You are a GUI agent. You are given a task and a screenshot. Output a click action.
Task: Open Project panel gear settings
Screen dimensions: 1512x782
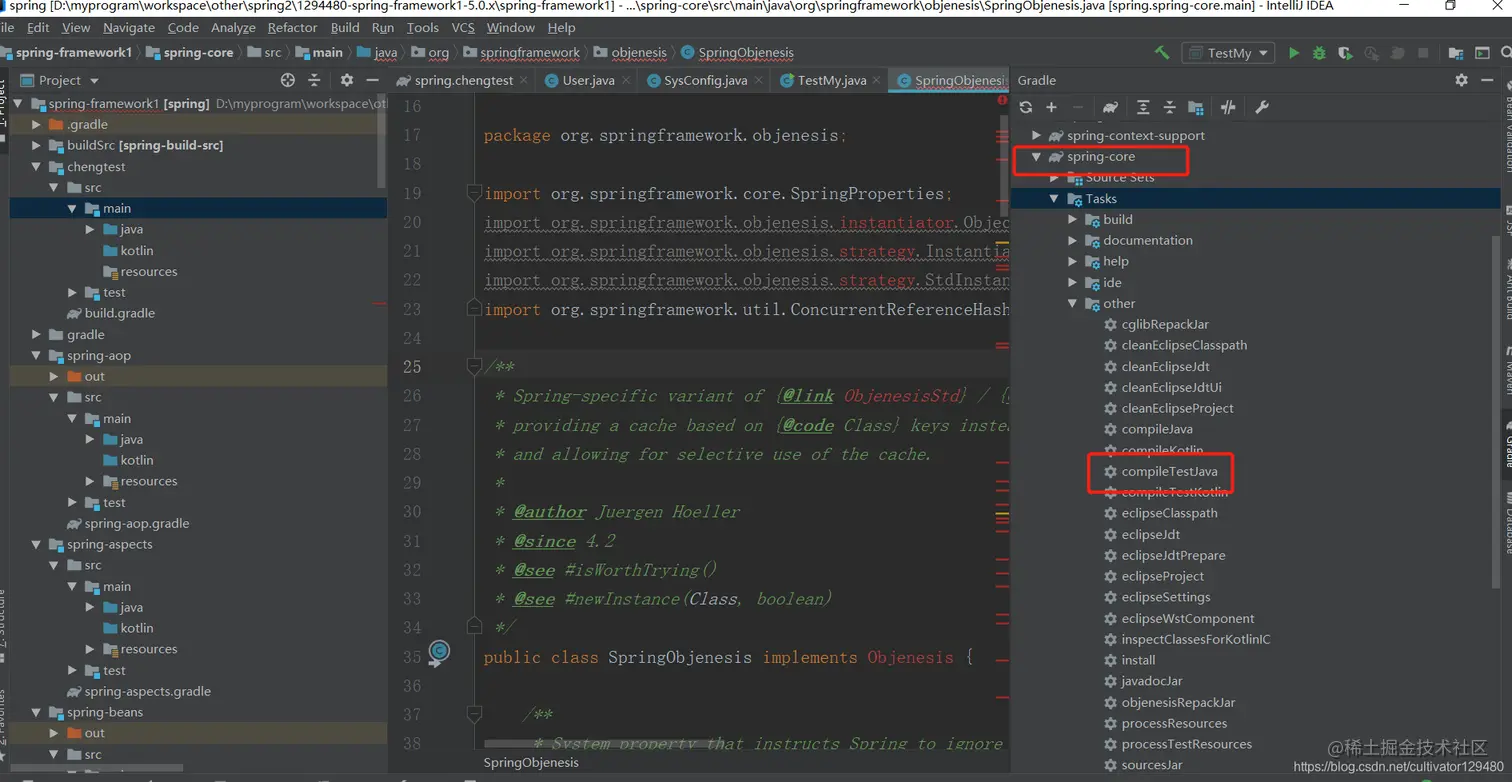(346, 80)
